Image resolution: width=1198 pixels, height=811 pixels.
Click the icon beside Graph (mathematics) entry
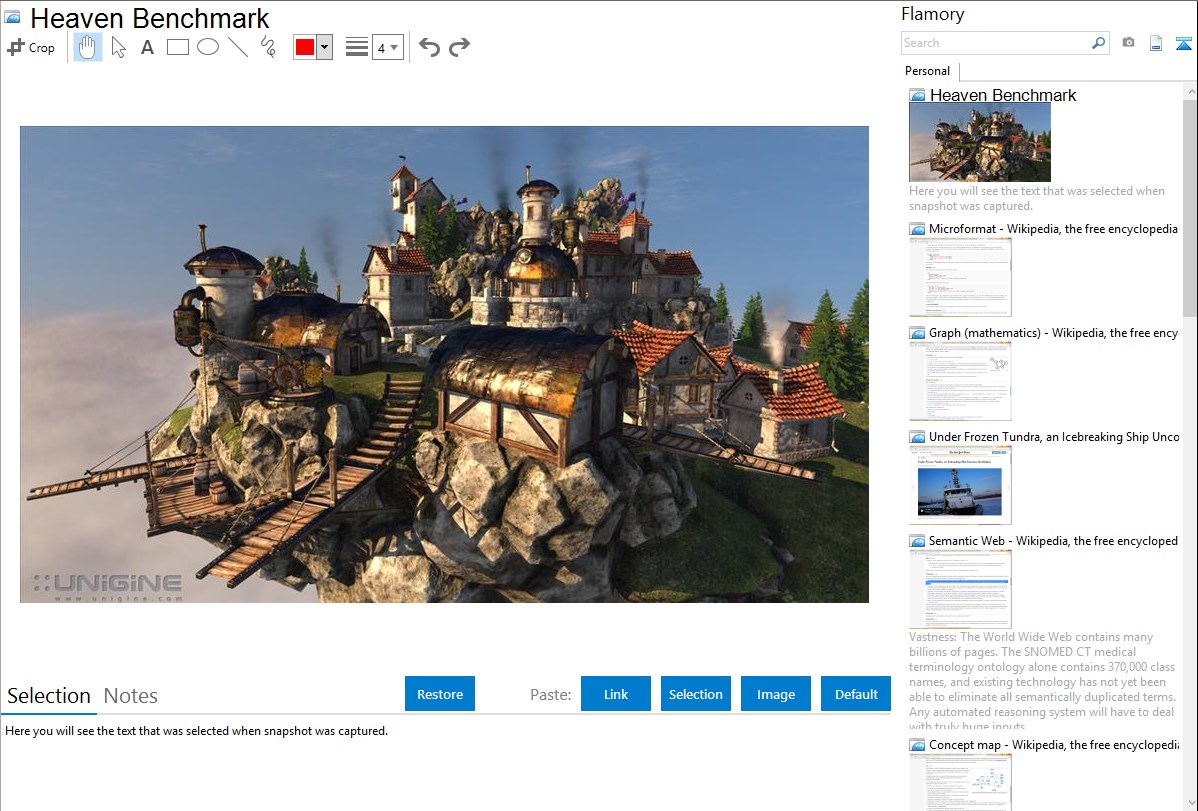click(x=917, y=333)
